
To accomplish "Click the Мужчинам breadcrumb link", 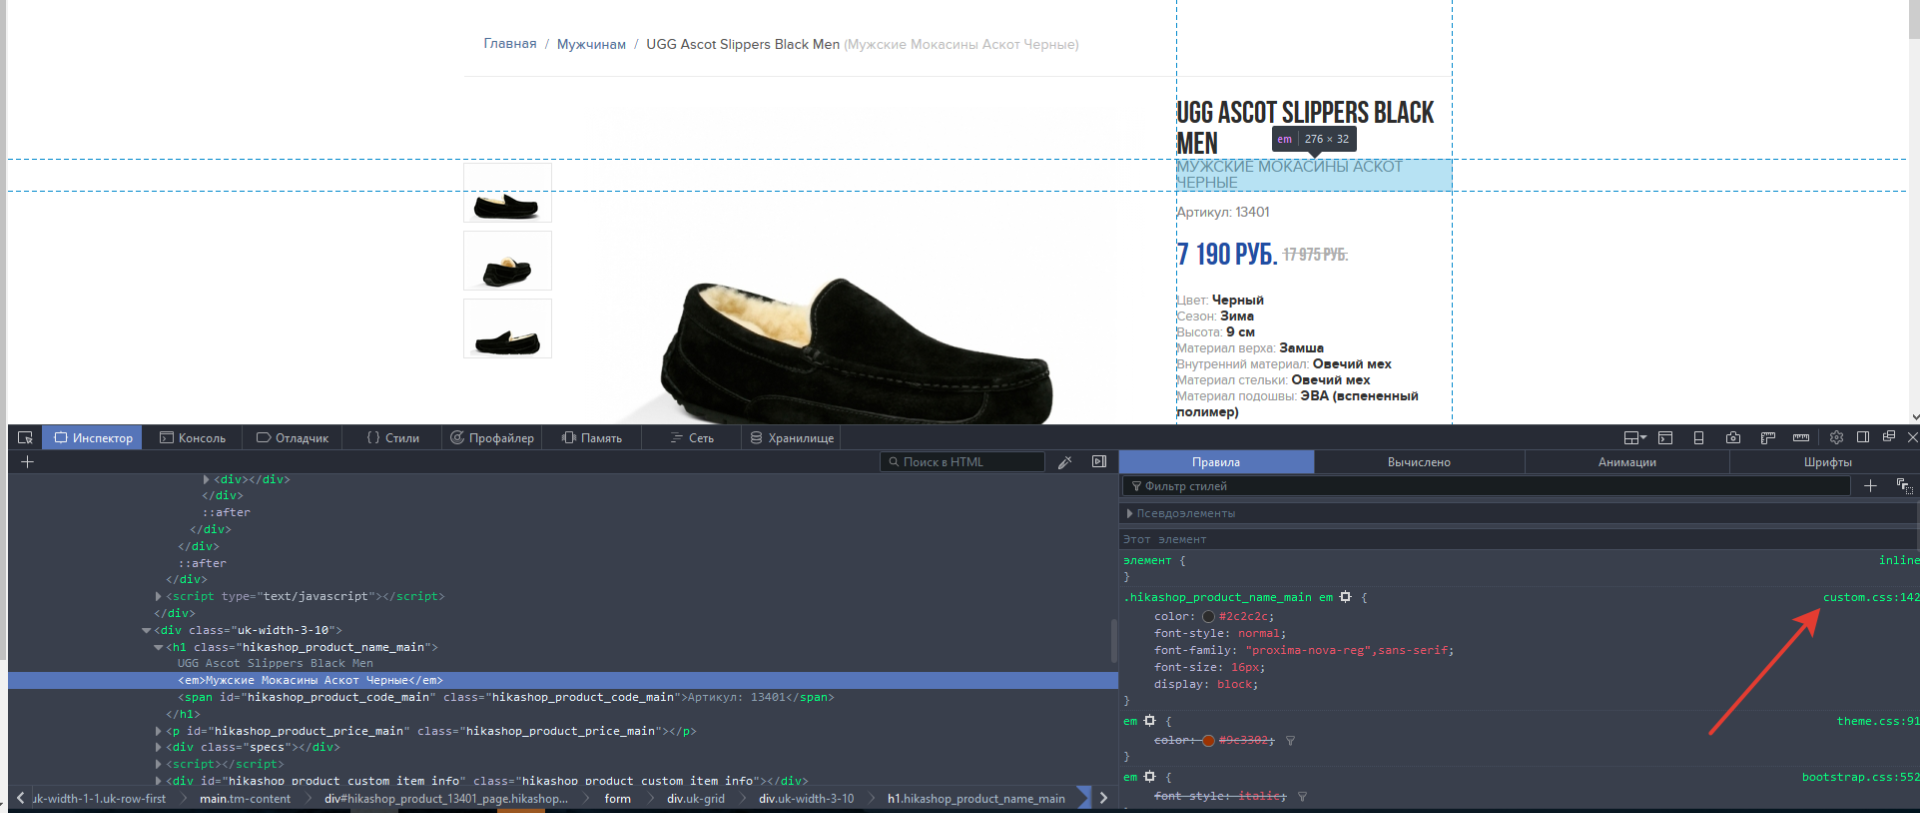I will [x=591, y=44].
